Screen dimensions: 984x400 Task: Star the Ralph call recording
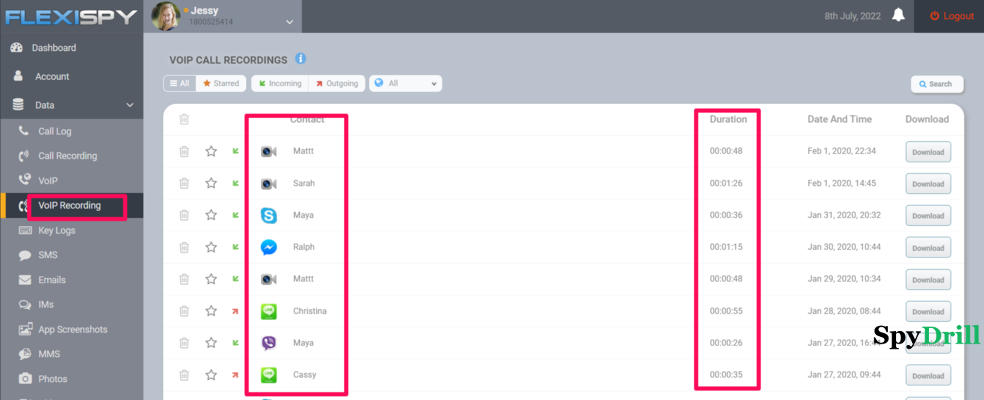[211, 247]
